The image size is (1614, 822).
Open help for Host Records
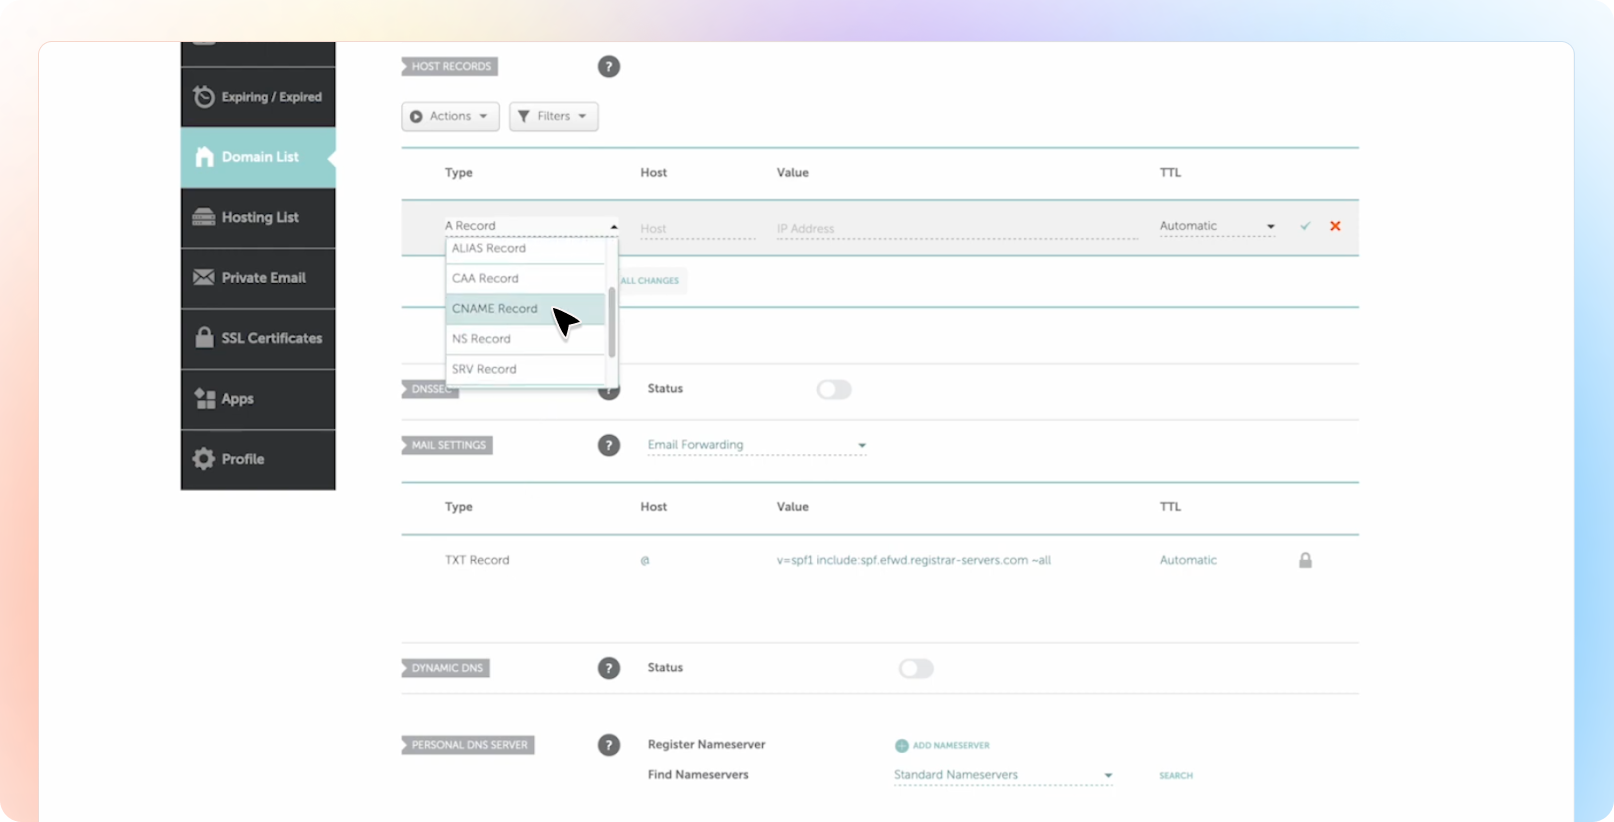point(609,67)
